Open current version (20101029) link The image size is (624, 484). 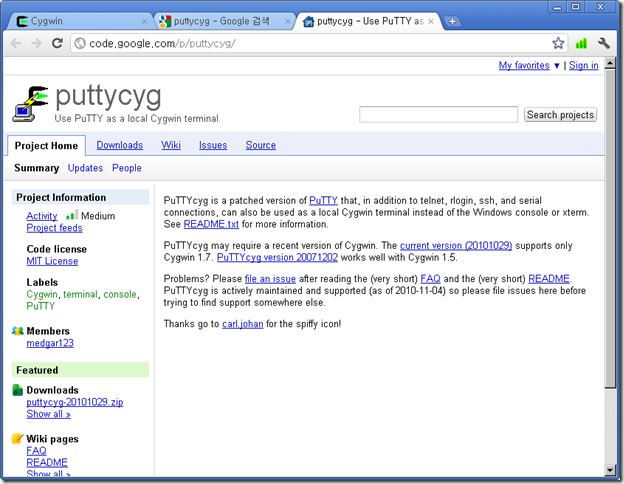click(x=456, y=246)
